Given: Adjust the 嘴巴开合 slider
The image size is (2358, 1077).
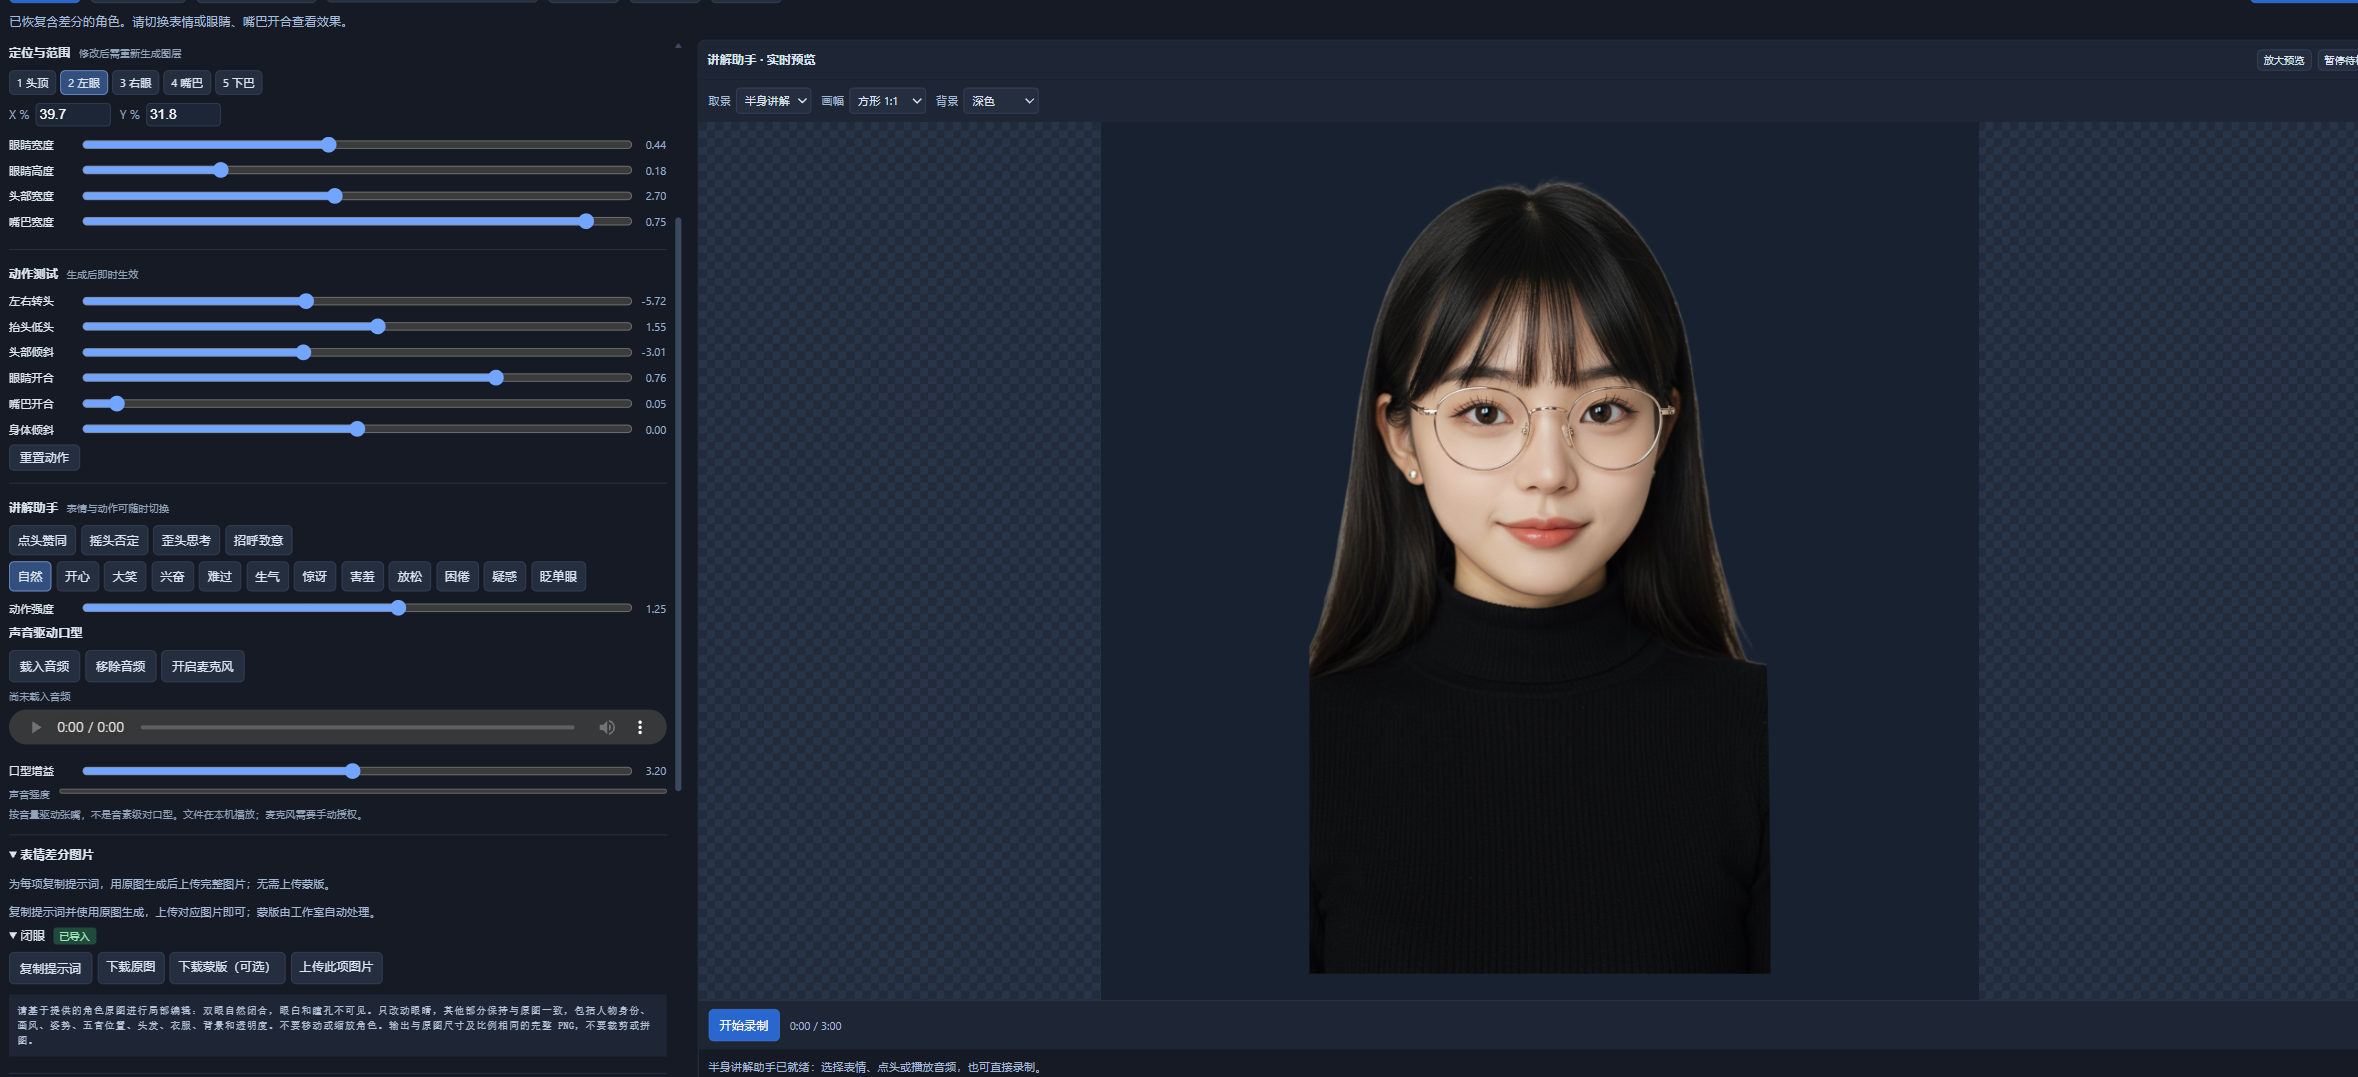Looking at the screenshot, I should 357,404.
